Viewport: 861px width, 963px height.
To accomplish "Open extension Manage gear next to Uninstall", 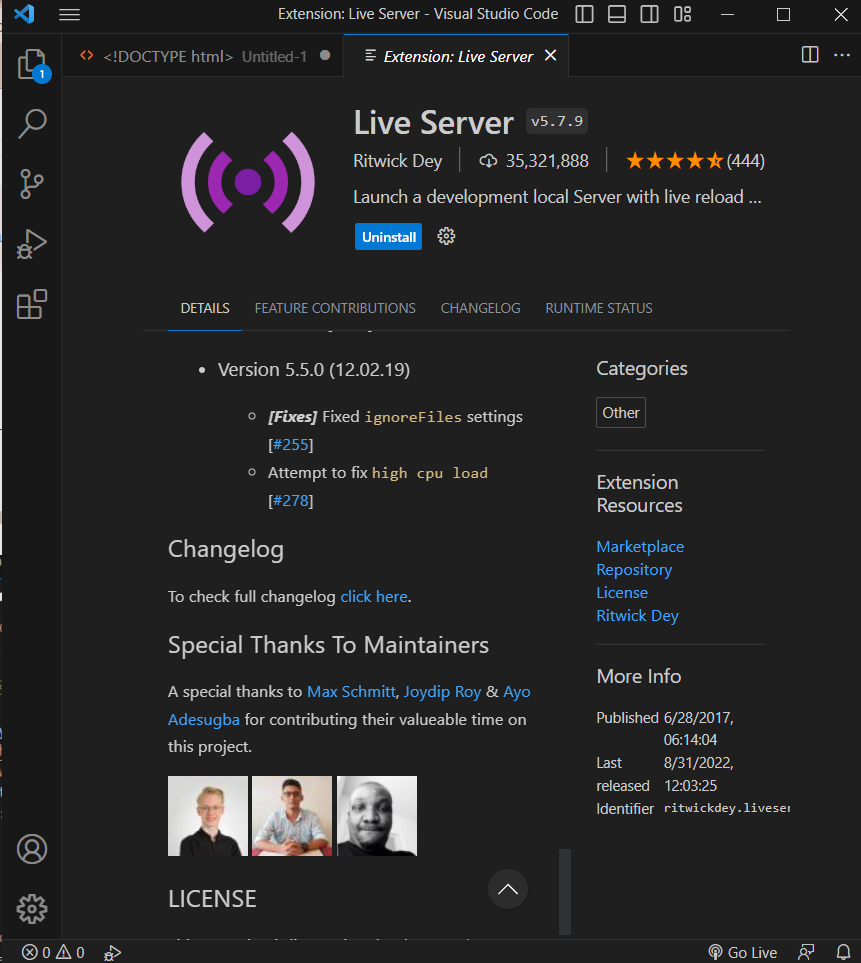I will (x=446, y=236).
